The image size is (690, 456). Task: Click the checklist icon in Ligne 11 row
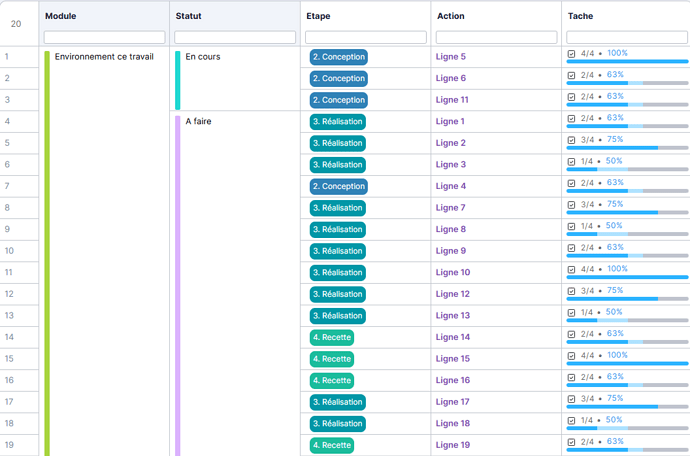pos(571,97)
